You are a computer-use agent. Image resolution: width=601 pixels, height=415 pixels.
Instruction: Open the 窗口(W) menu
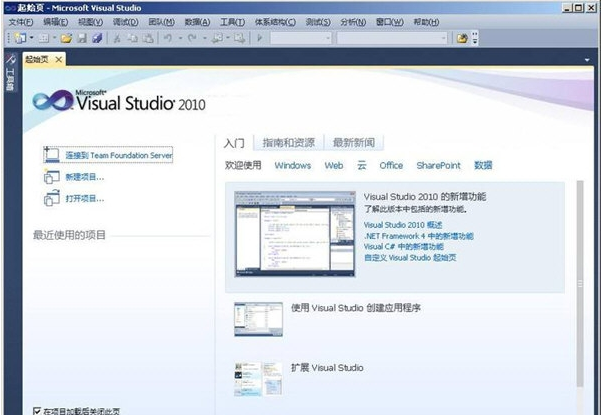point(389,22)
